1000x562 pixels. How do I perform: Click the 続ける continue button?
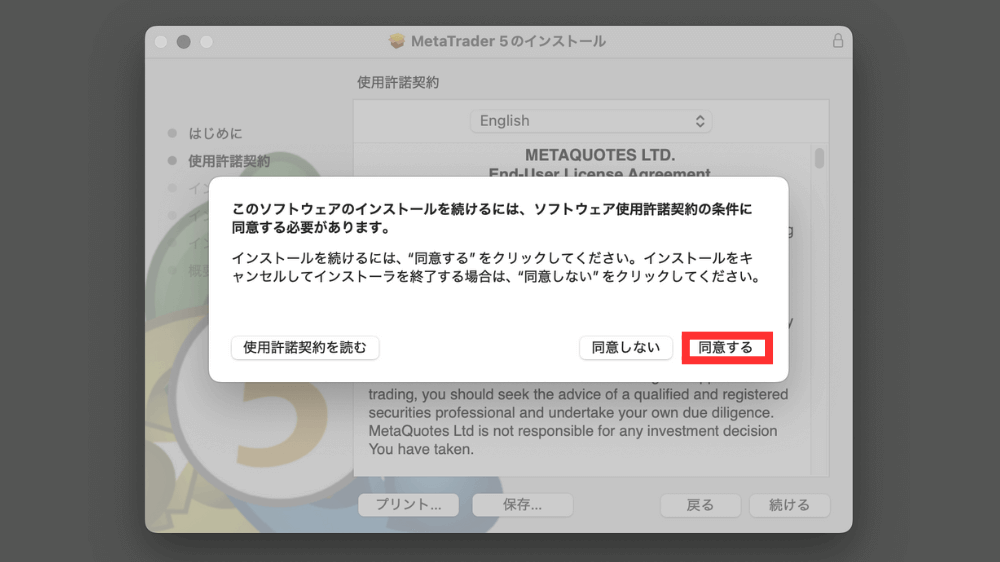tap(790, 505)
